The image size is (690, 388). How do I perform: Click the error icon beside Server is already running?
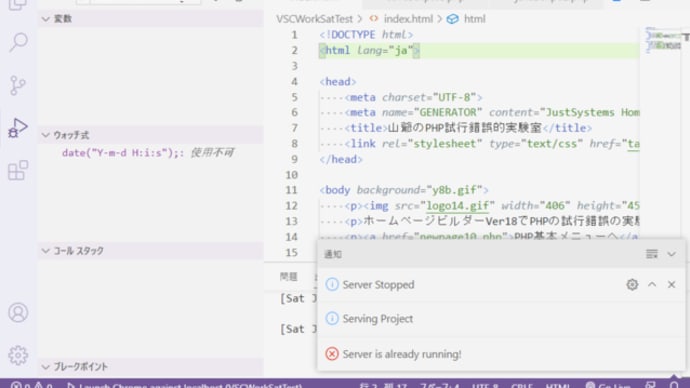pyautogui.click(x=332, y=354)
